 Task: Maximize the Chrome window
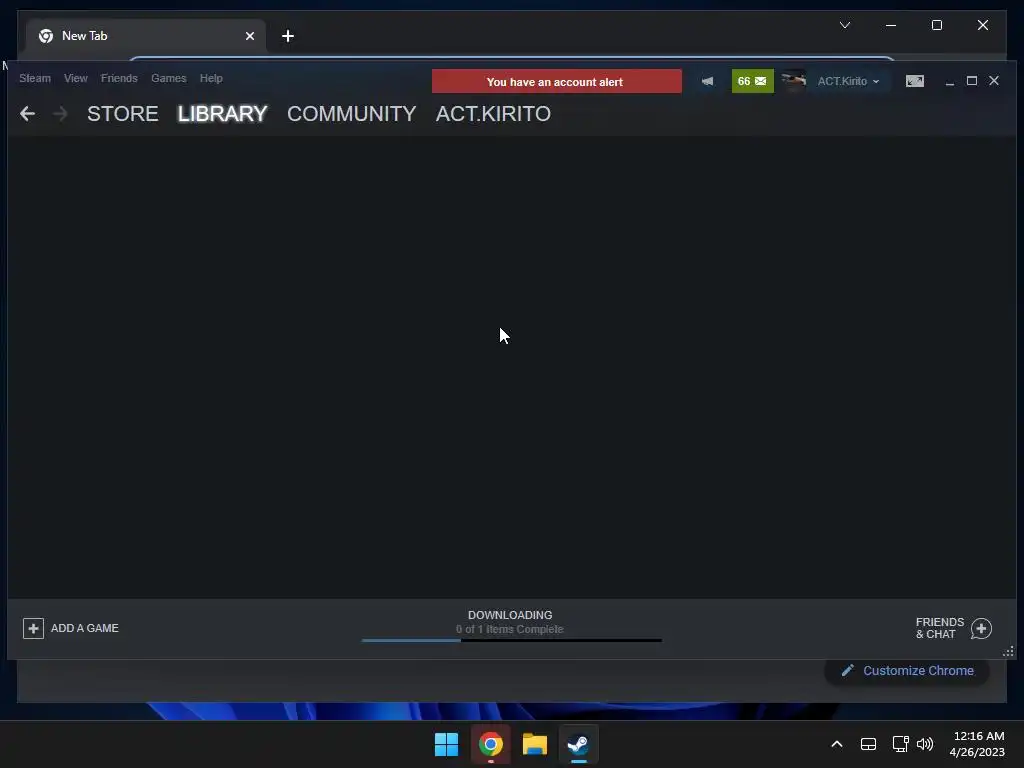click(936, 25)
